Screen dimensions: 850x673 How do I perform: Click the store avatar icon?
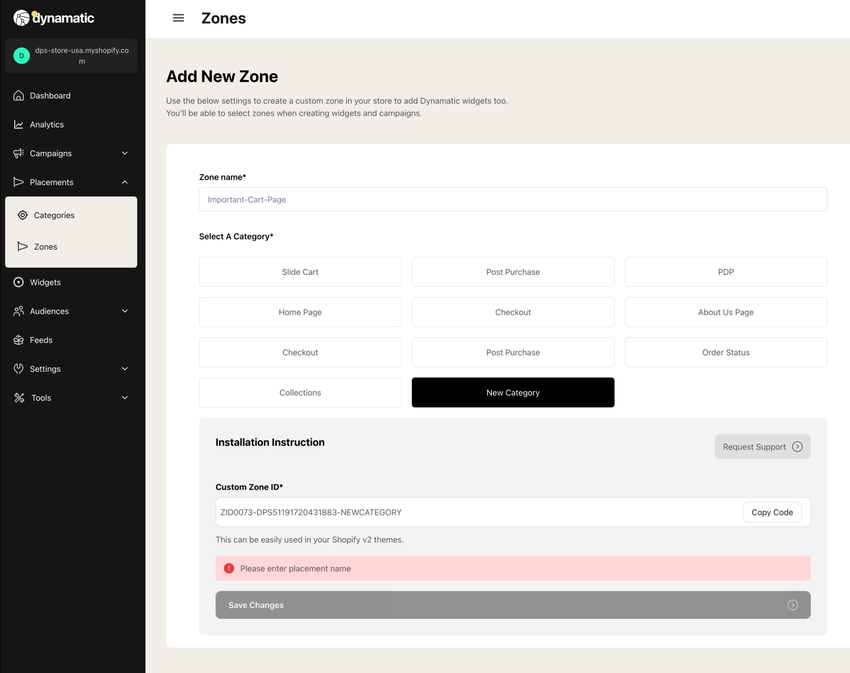click(22, 55)
